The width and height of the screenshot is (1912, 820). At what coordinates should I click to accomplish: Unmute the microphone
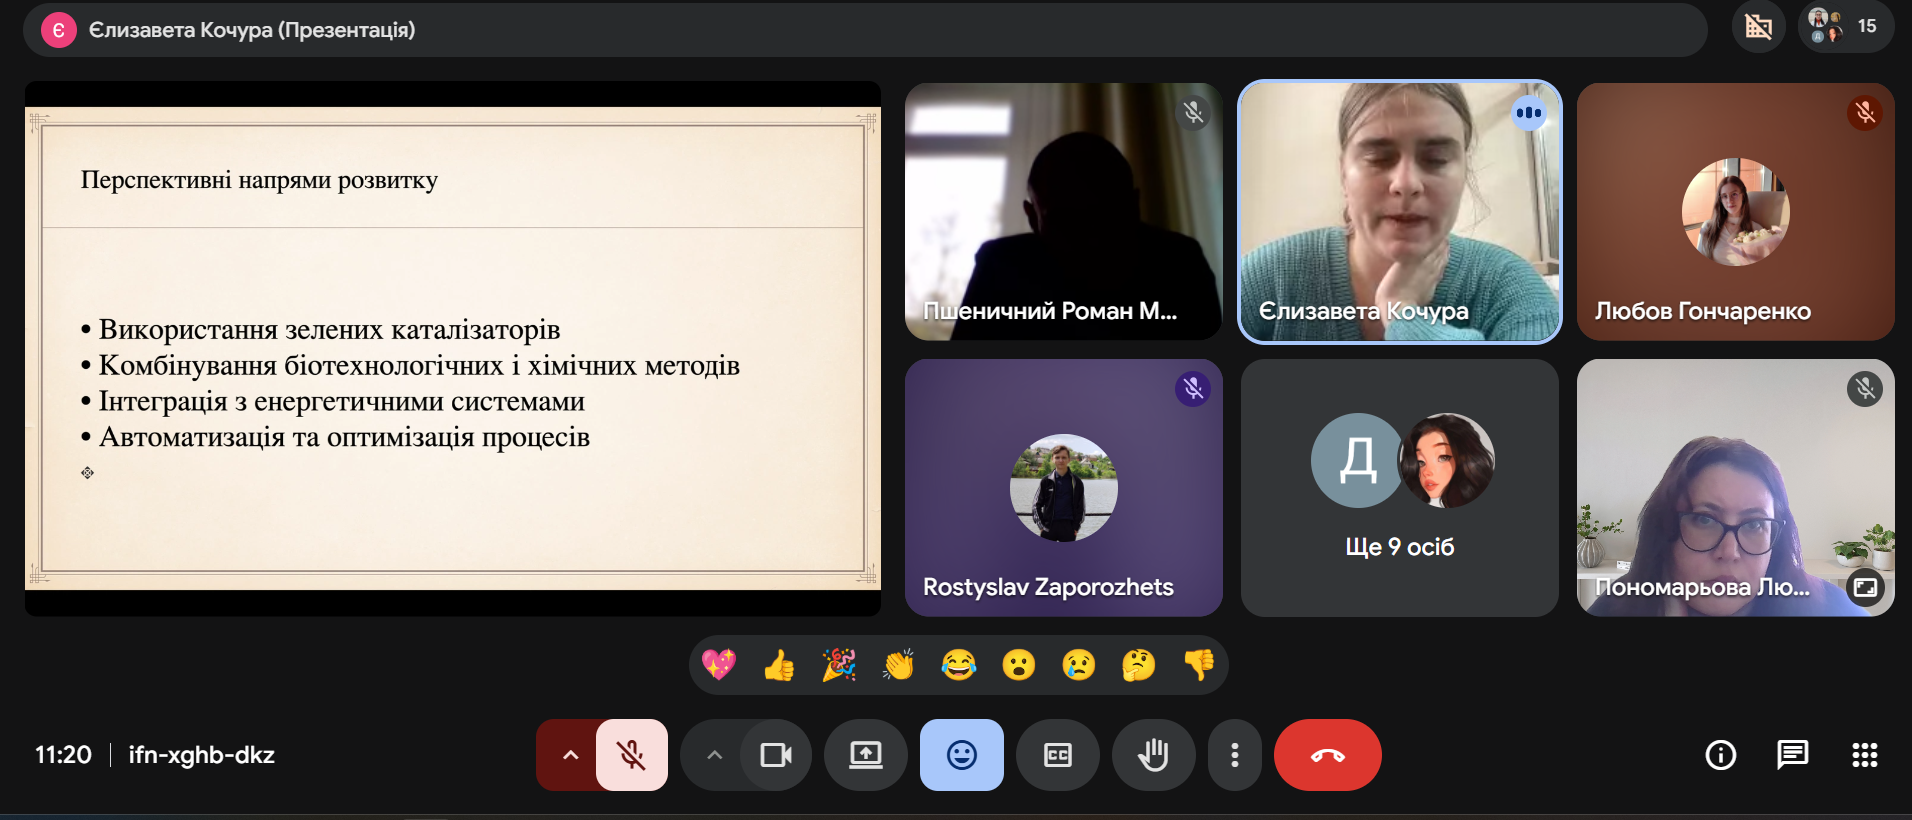click(x=631, y=755)
